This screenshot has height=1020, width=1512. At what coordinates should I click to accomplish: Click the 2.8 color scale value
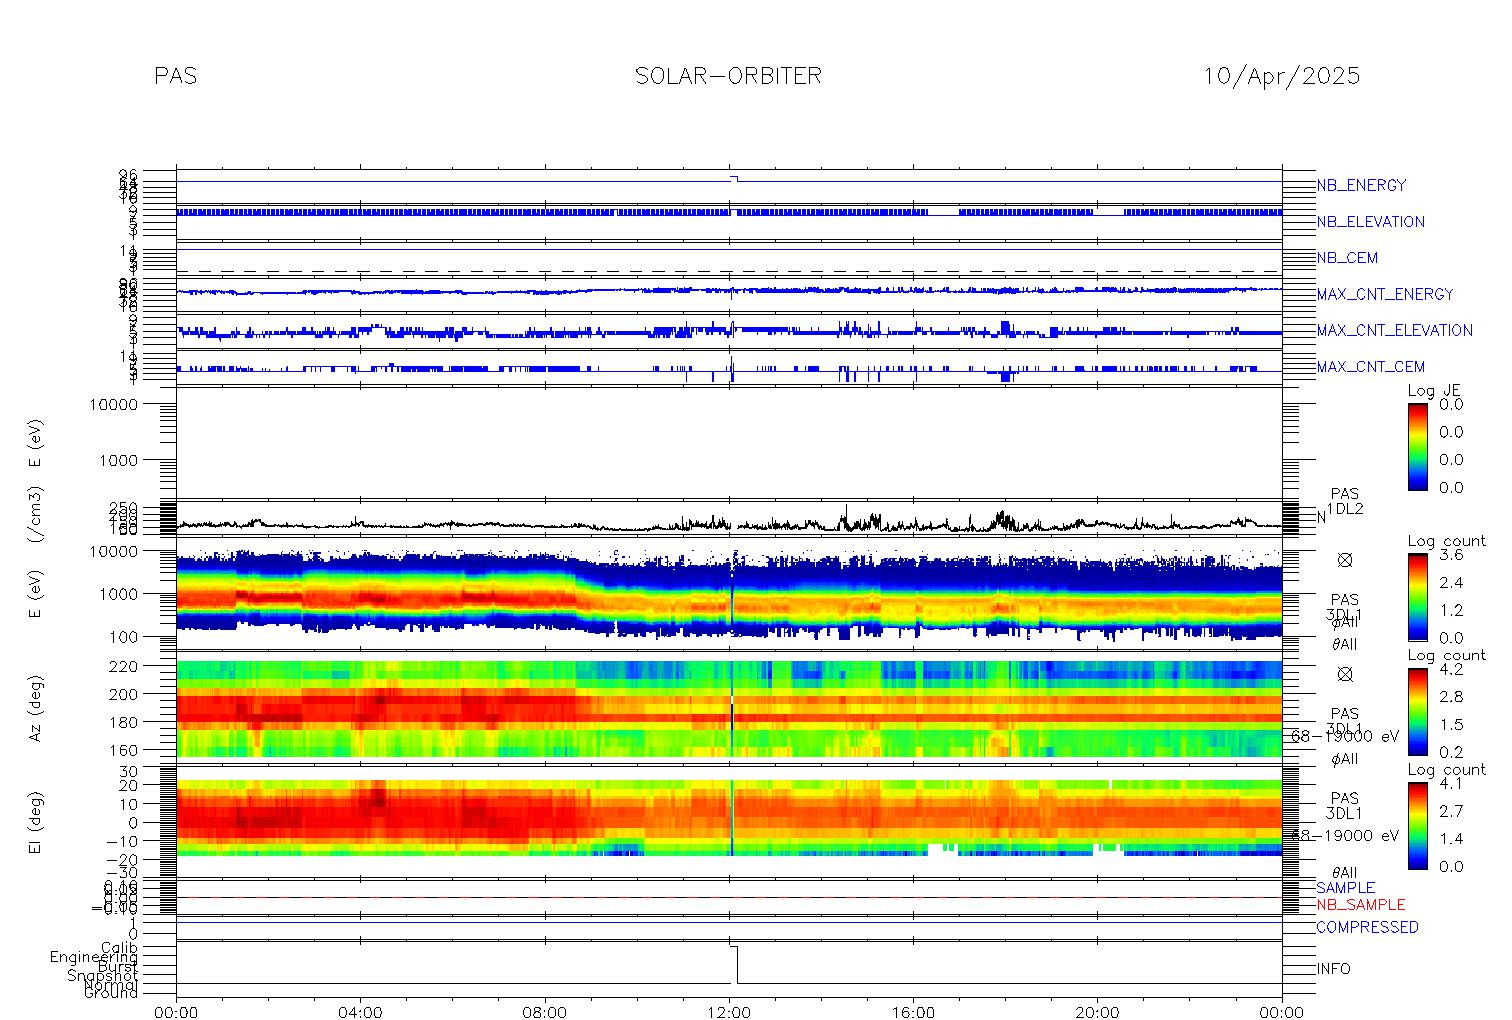1451,696
